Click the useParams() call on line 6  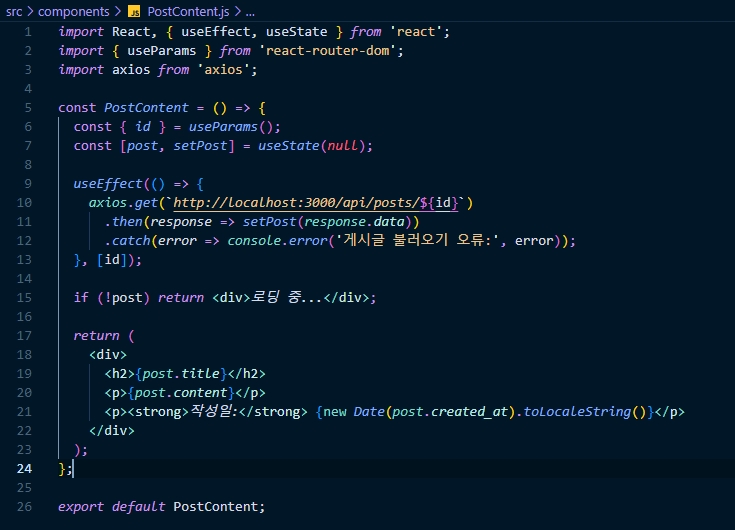click(x=230, y=127)
